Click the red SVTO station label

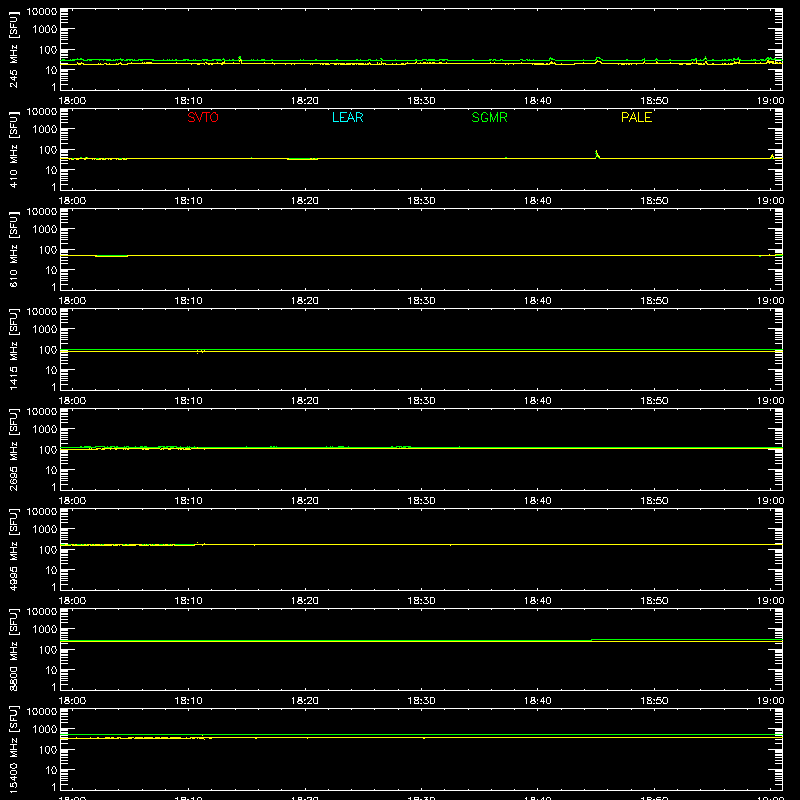tap(203, 117)
